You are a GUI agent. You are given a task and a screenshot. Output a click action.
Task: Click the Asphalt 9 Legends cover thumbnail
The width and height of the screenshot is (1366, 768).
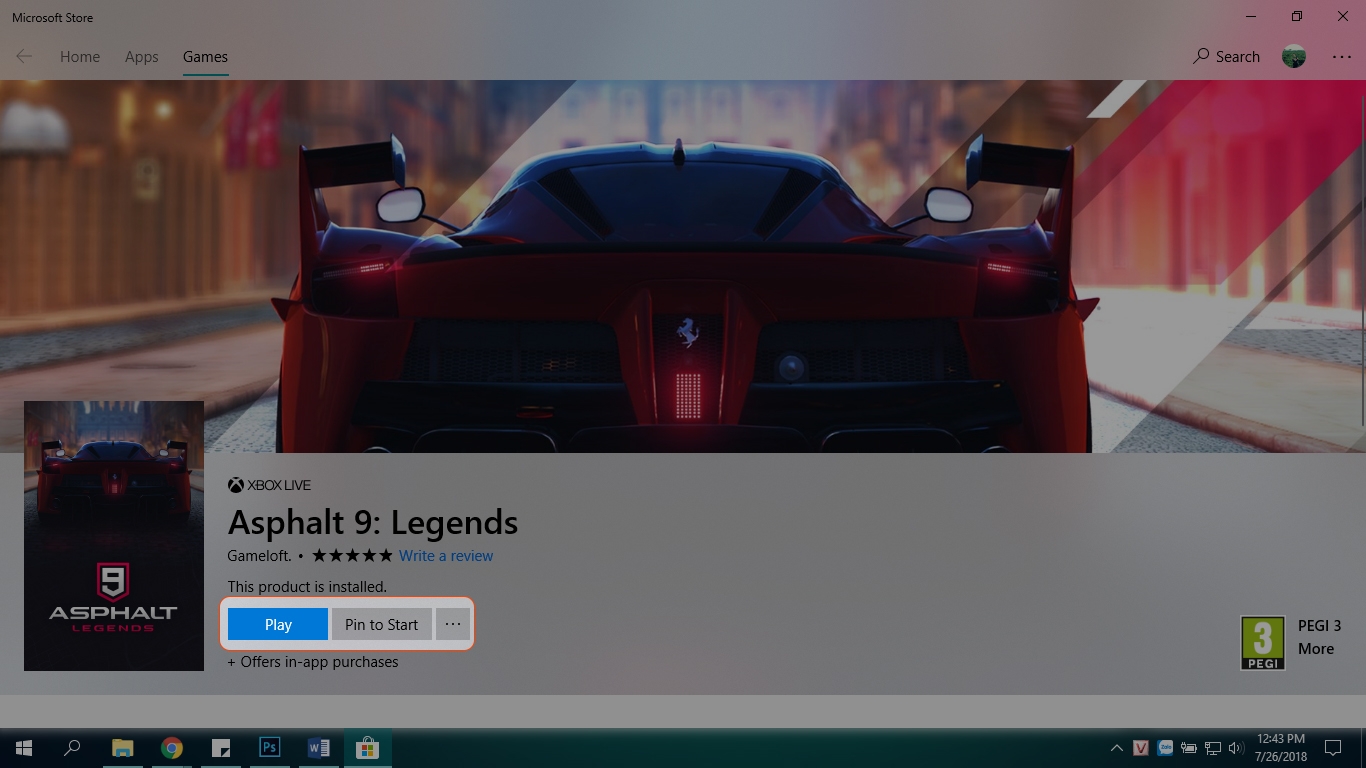tap(114, 536)
